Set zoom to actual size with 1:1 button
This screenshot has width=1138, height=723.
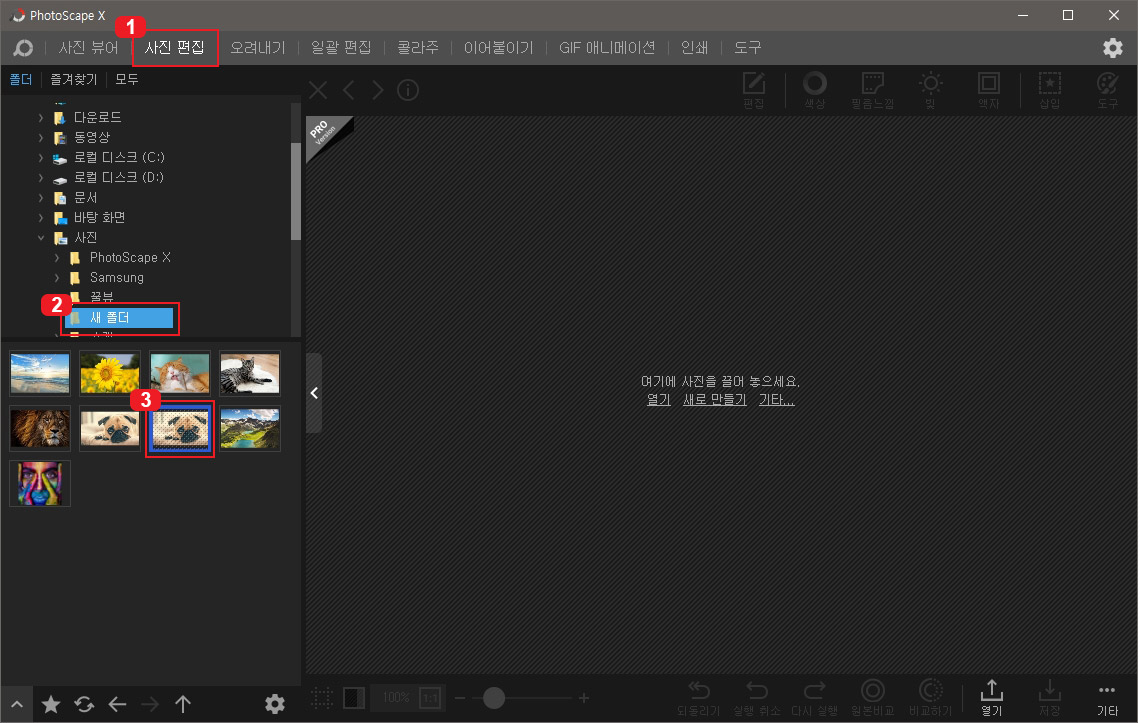click(430, 698)
